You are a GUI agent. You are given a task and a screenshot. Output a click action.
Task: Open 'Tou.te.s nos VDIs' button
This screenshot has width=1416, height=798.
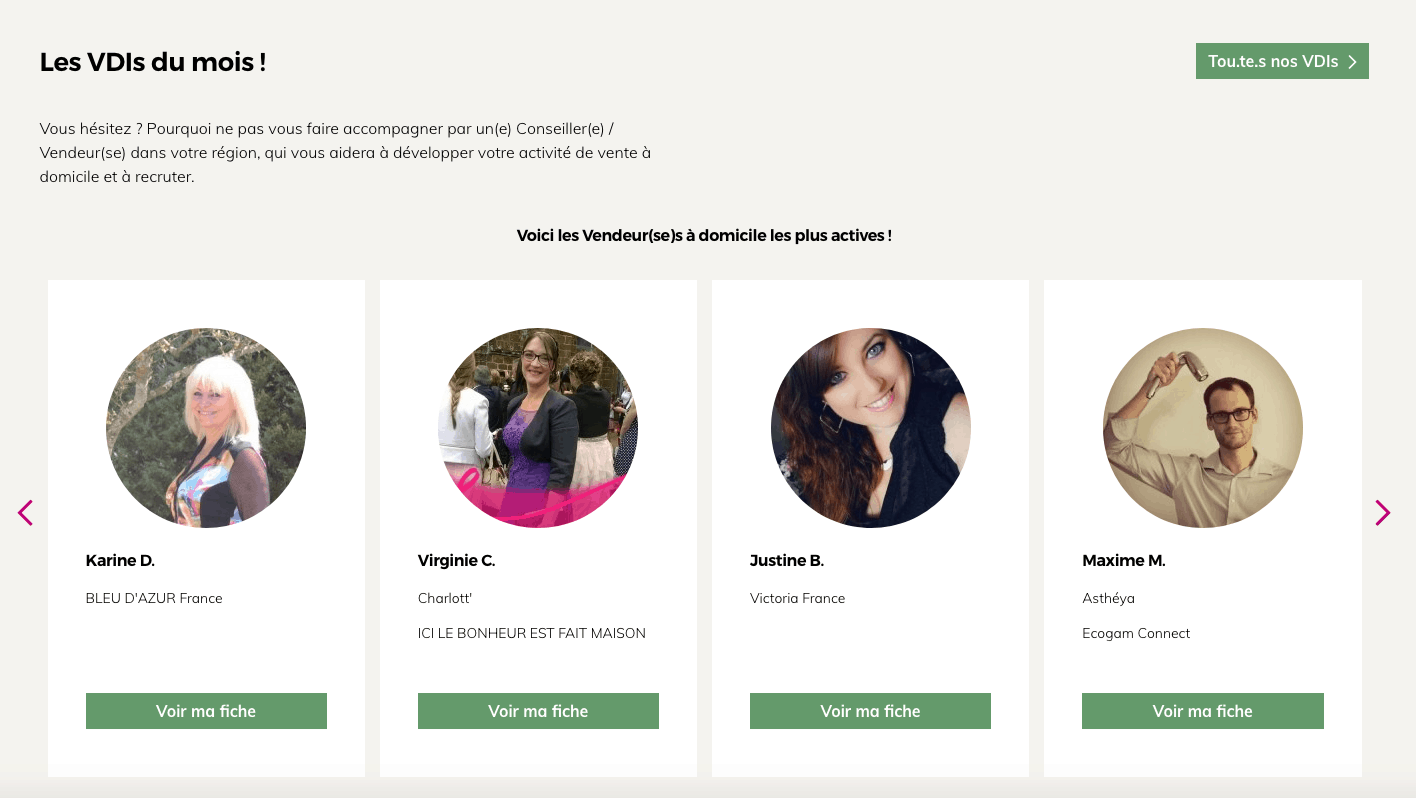coord(1273,61)
